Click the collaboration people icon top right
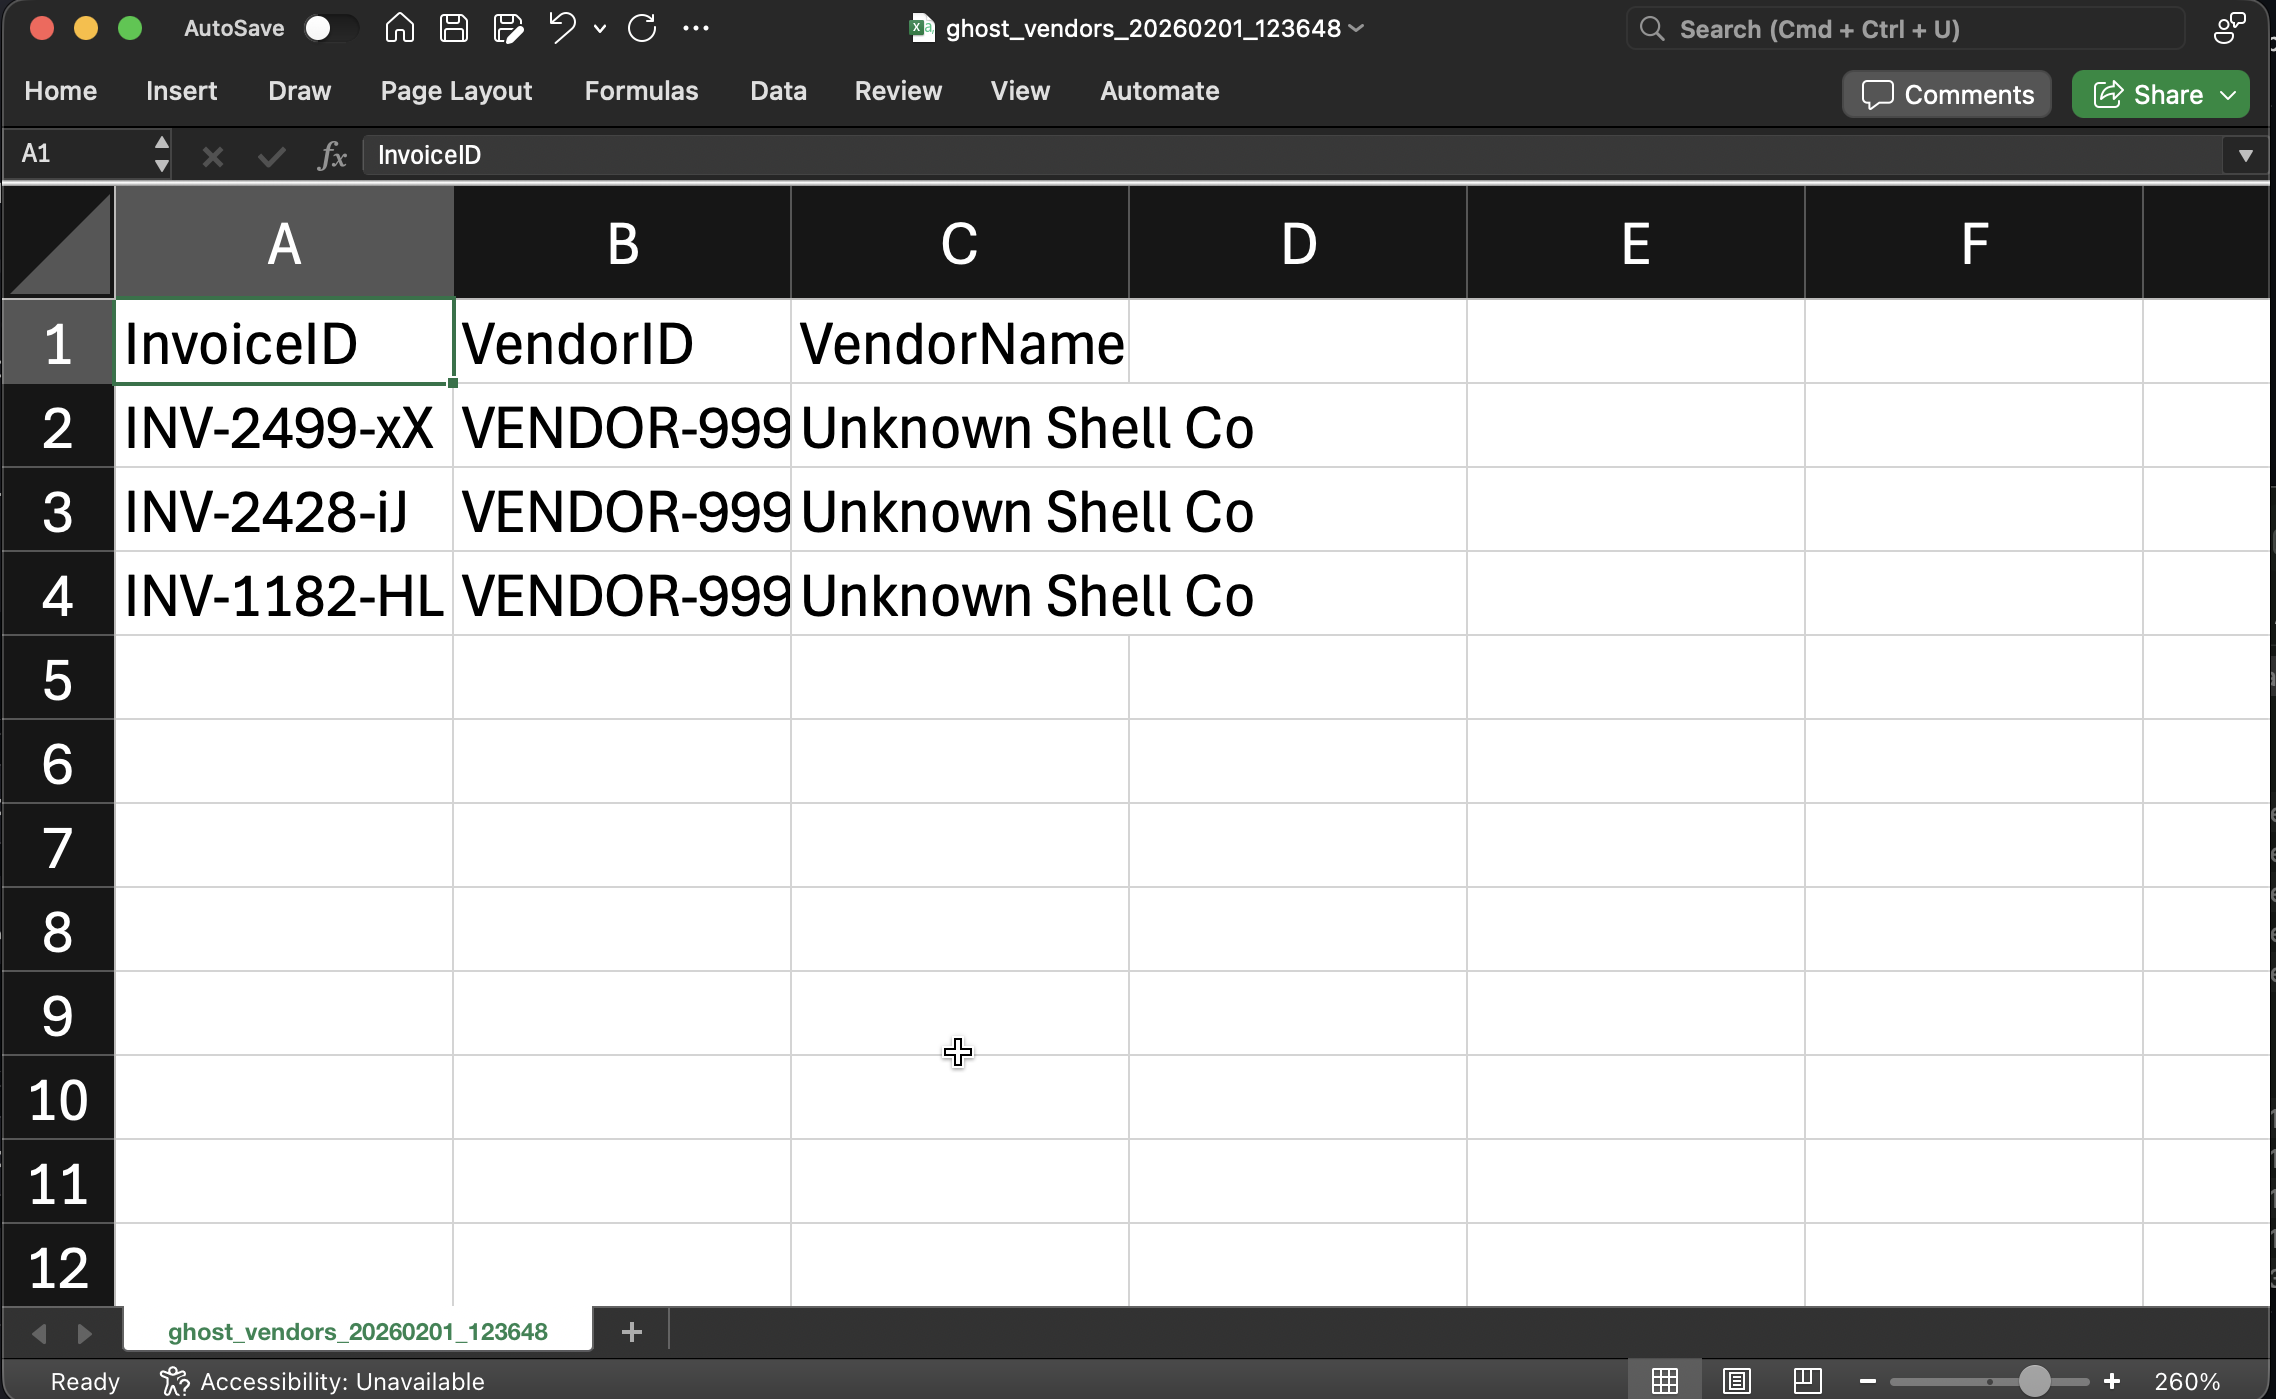Image resolution: width=2276 pixels, height=1399 pixels. pos(2229,28)
